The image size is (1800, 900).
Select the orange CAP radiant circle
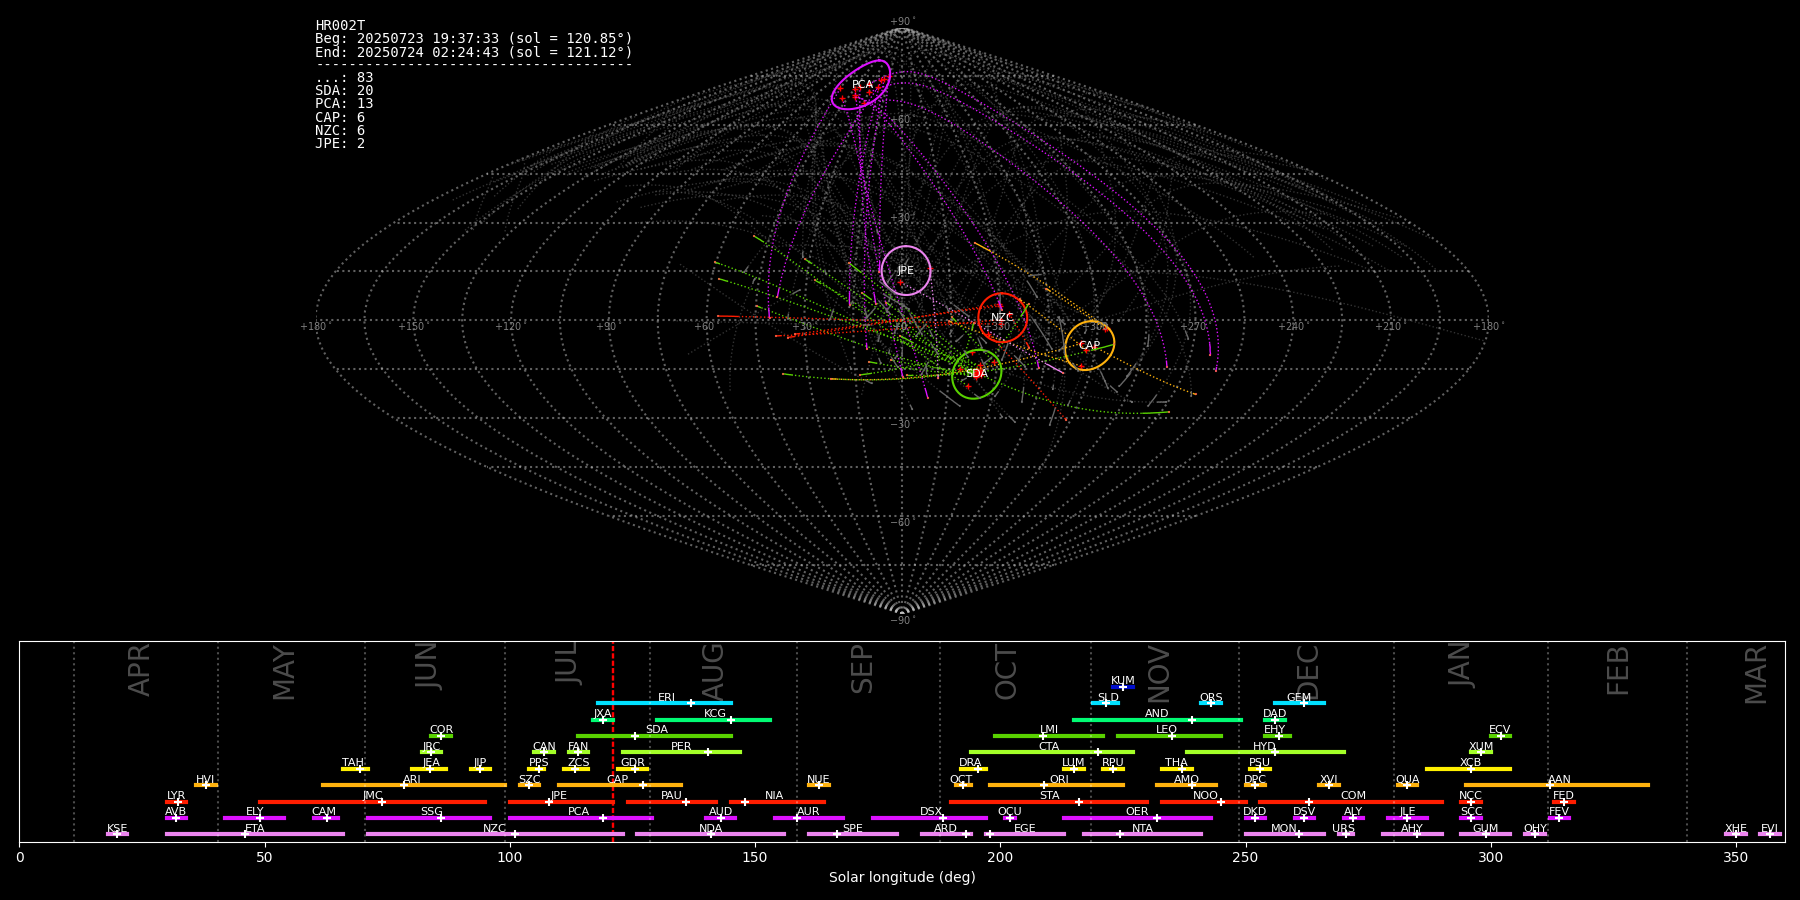[1089, 346]
